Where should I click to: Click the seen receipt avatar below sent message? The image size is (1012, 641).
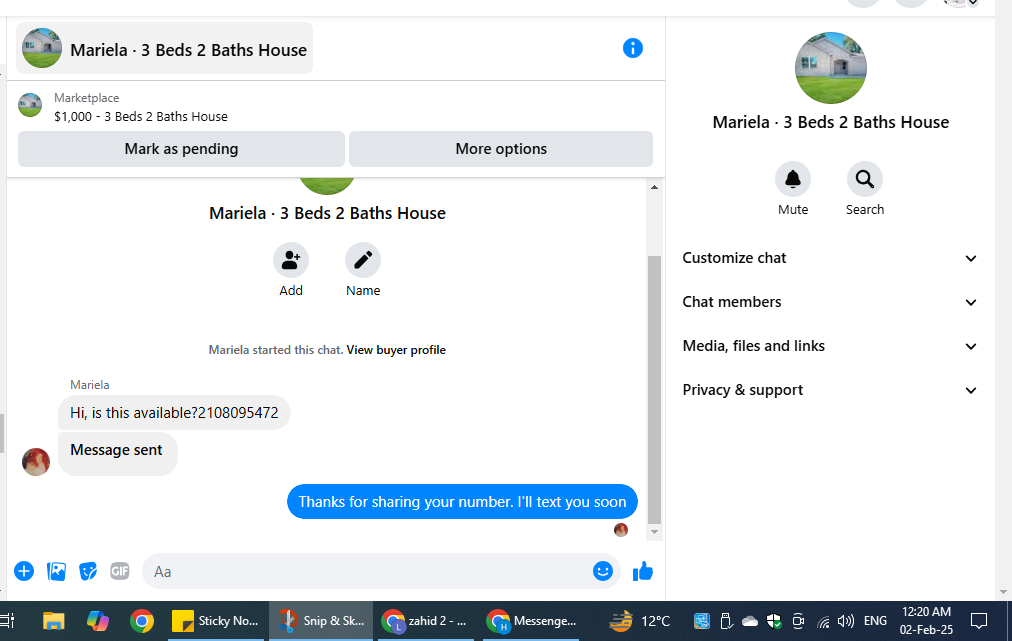point(621,530)
